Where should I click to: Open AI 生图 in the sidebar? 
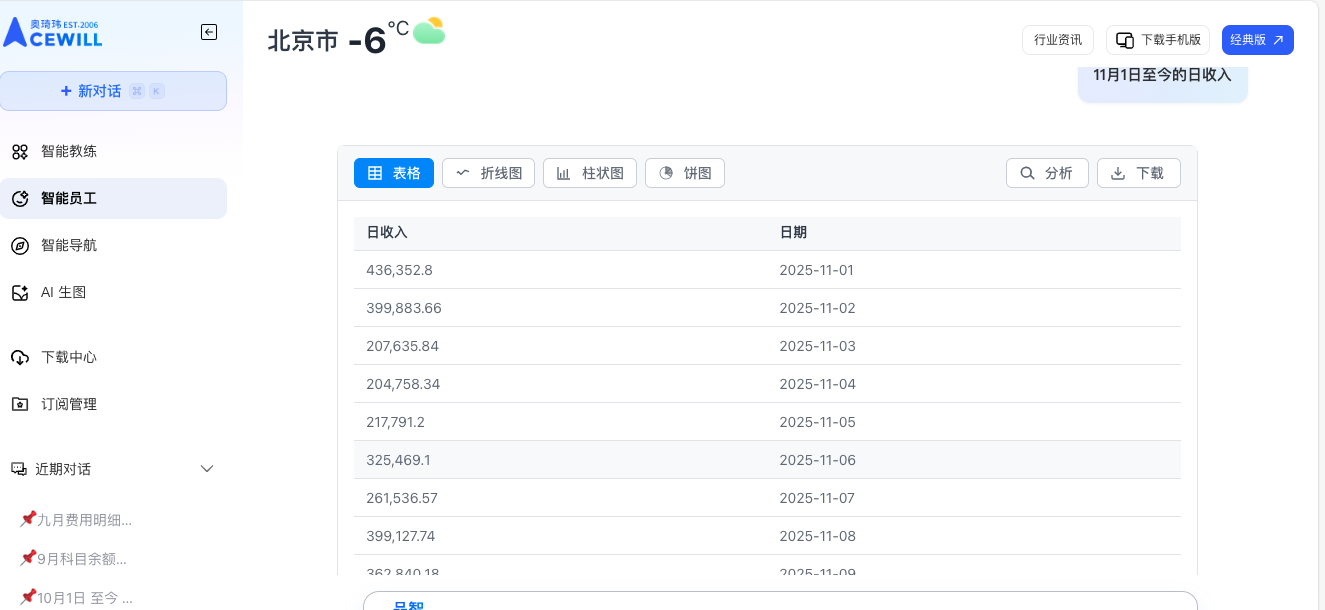pyautogui.click(x=63, y=293)
